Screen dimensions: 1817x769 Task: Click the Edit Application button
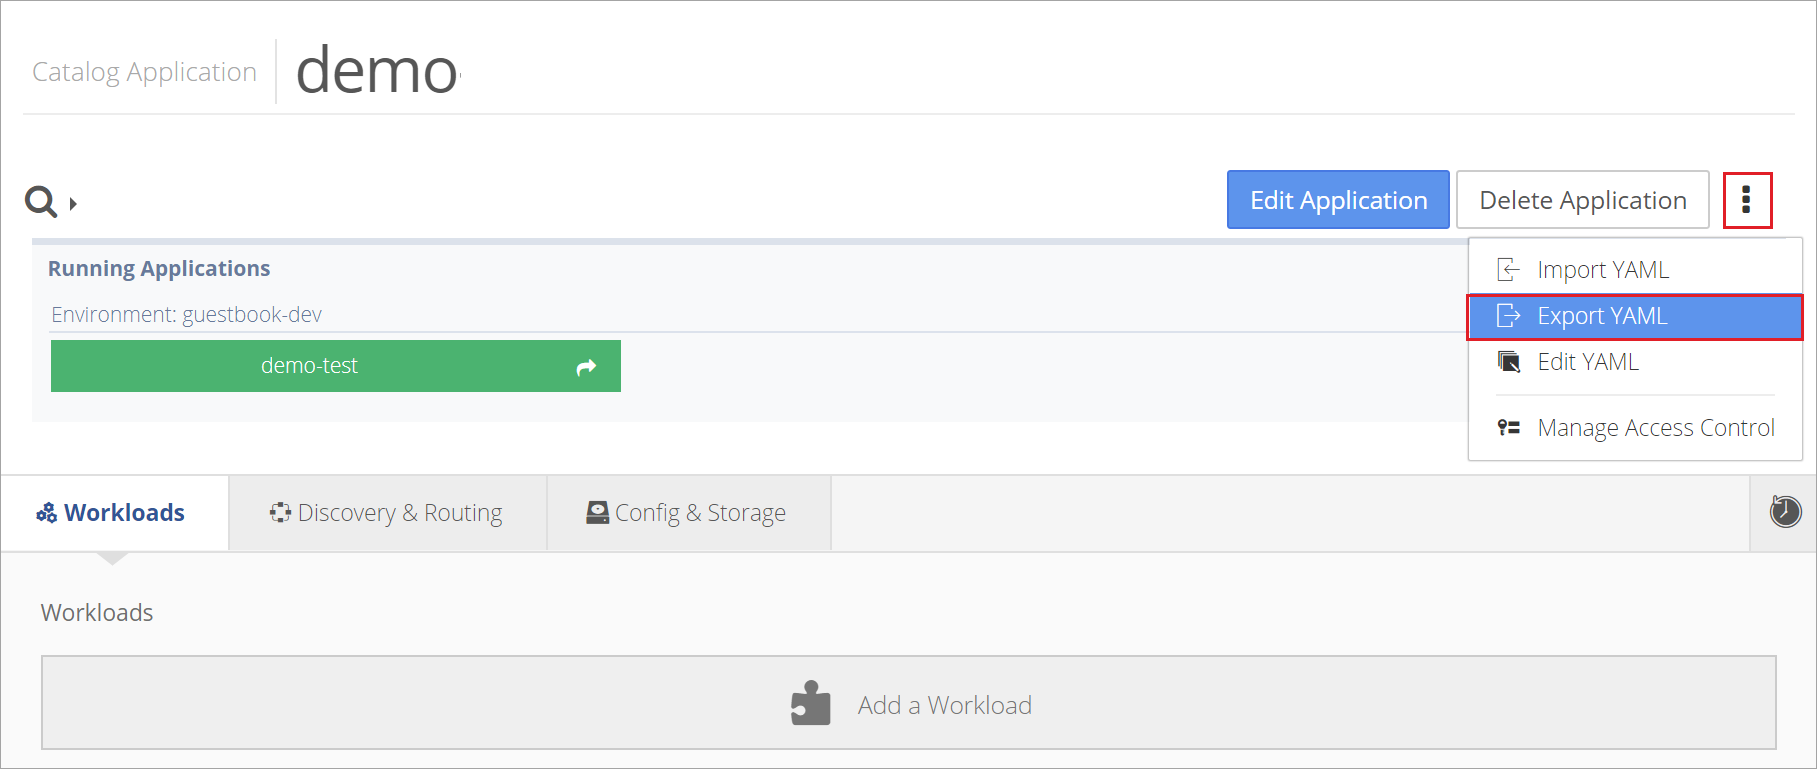point(1338,200)
